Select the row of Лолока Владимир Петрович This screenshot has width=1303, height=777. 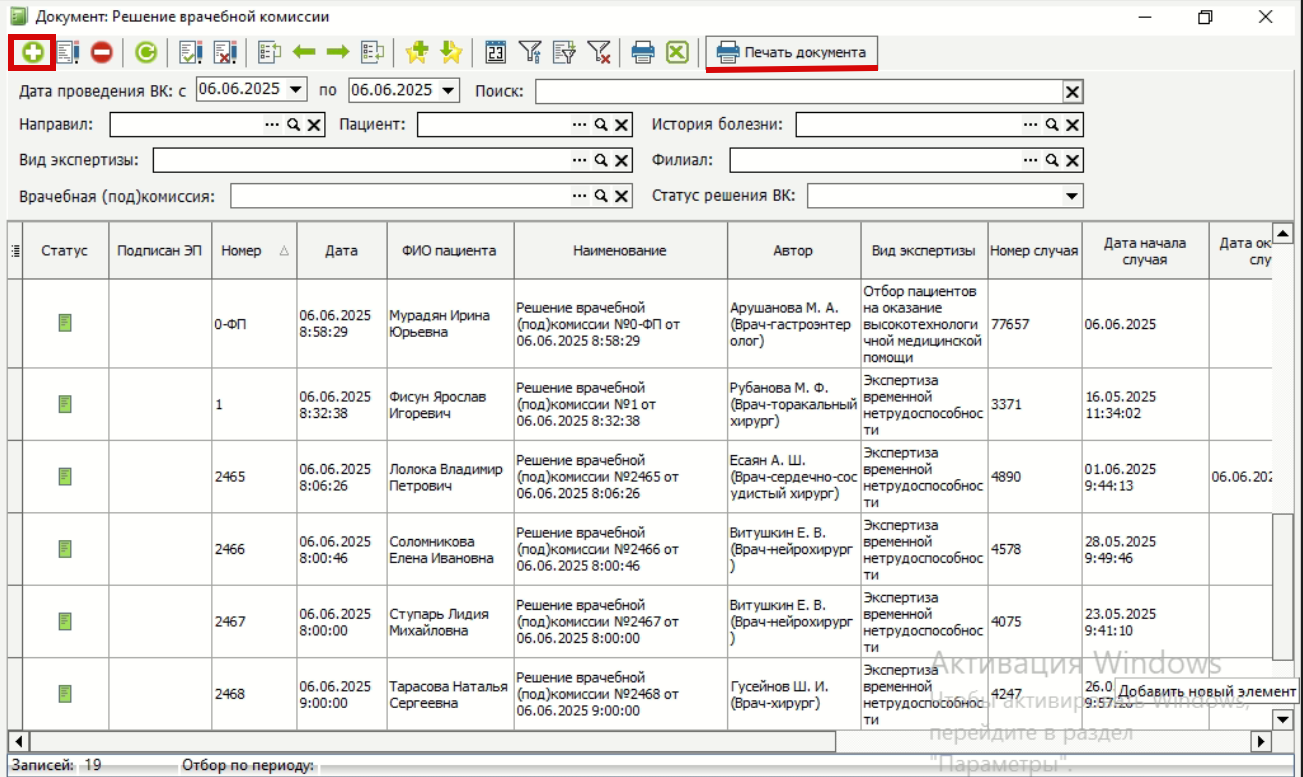640,477
